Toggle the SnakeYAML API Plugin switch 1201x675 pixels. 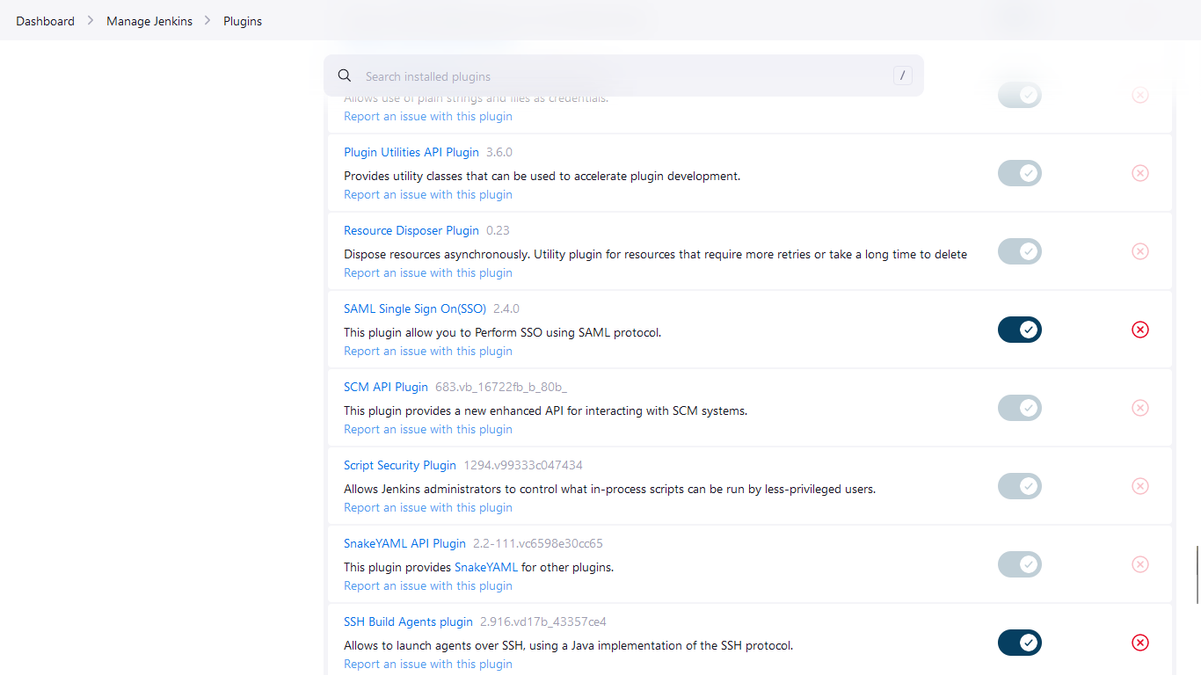(x=1020, y=564)
